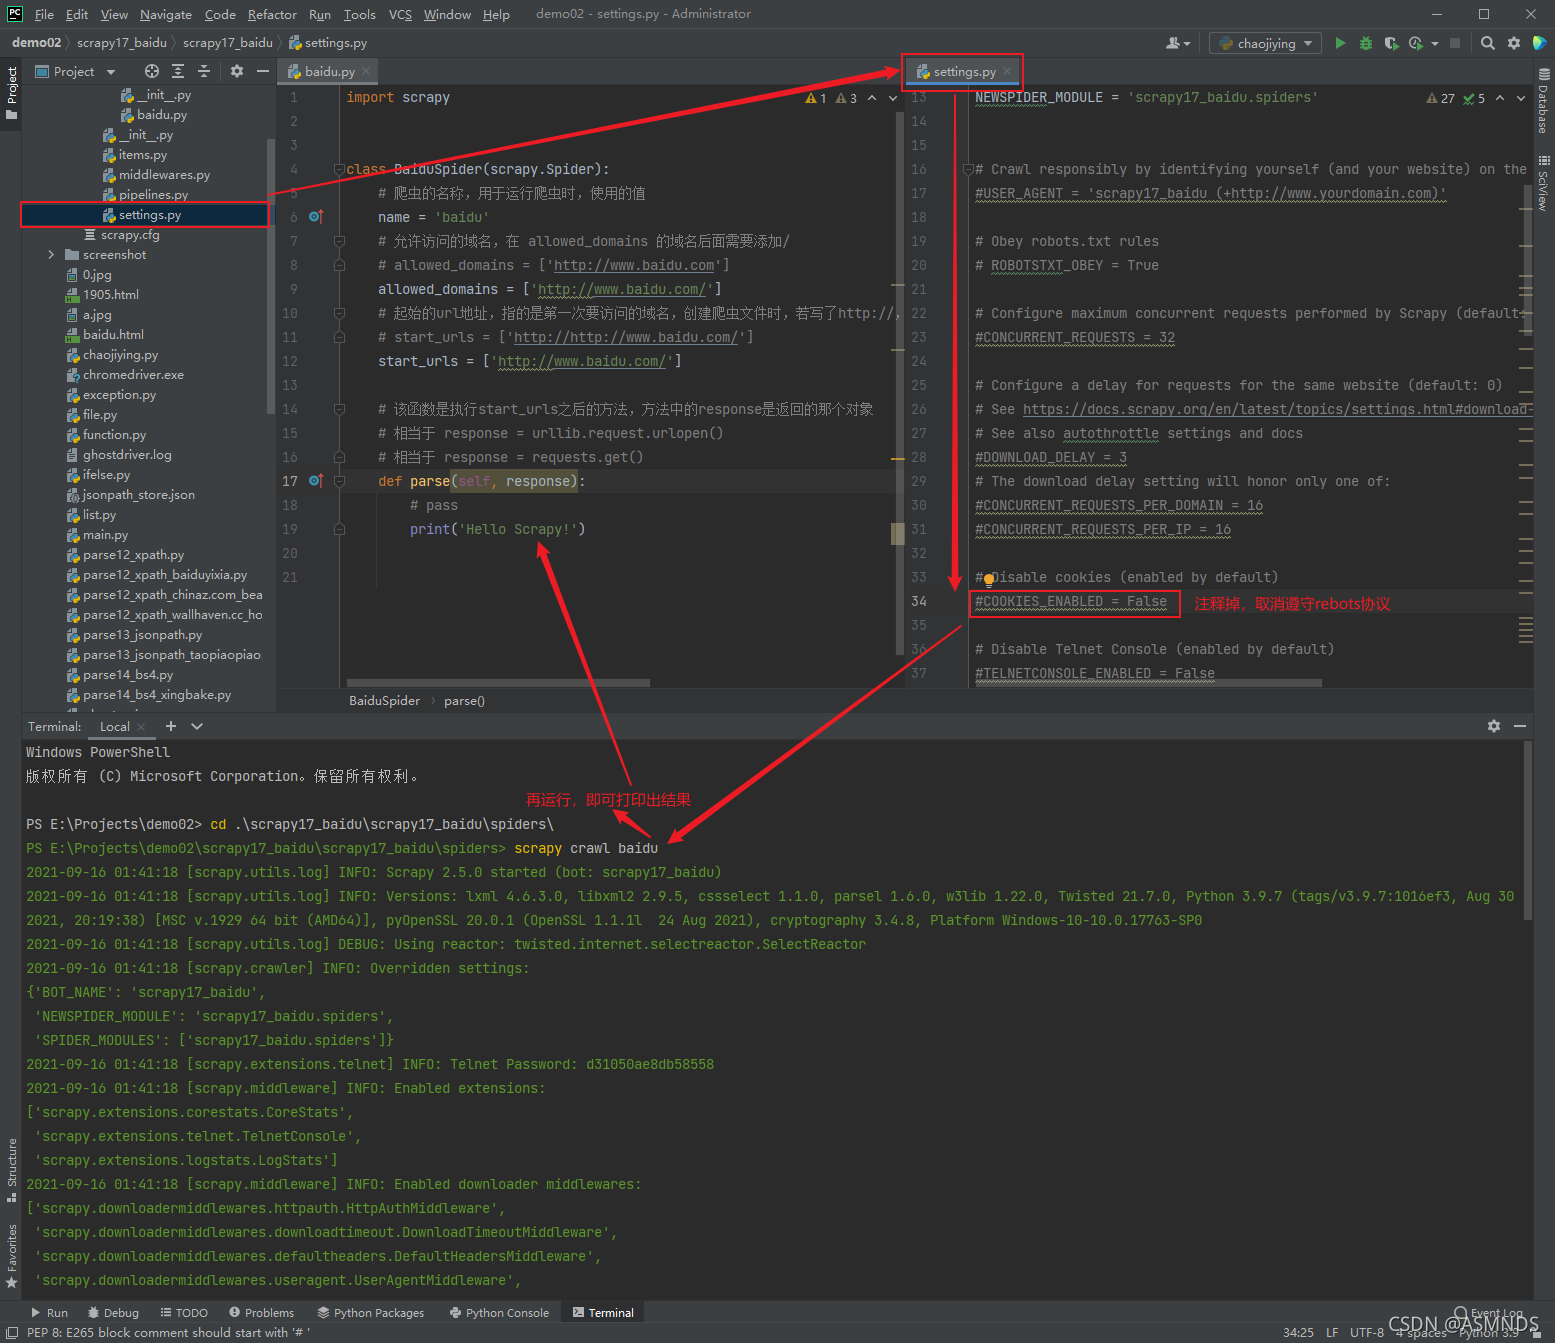
Task: Run with coverage icon
Action: point(1391,43)
